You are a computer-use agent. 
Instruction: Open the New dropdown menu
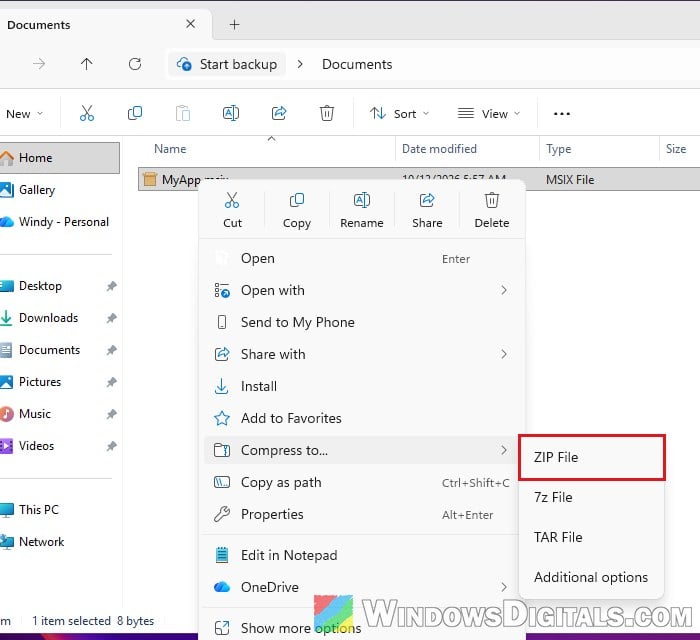pos(25,114)
